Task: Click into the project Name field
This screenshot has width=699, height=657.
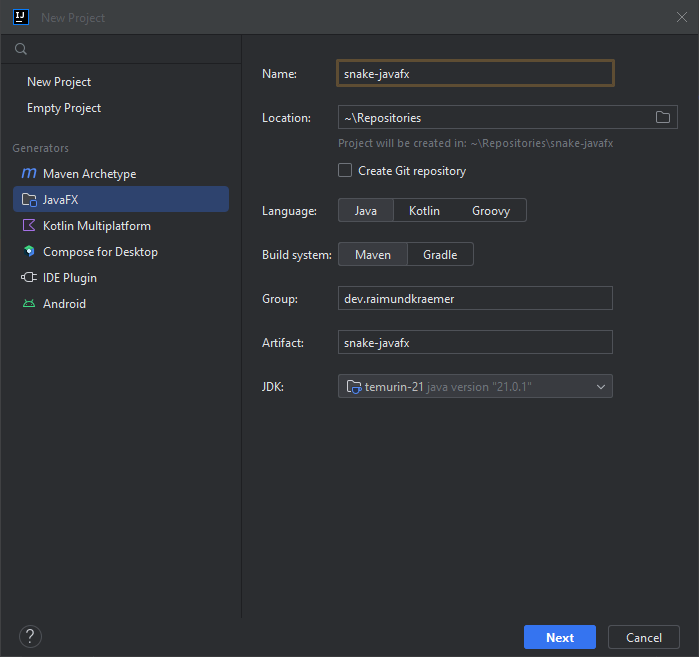Action: coord(475,74)
